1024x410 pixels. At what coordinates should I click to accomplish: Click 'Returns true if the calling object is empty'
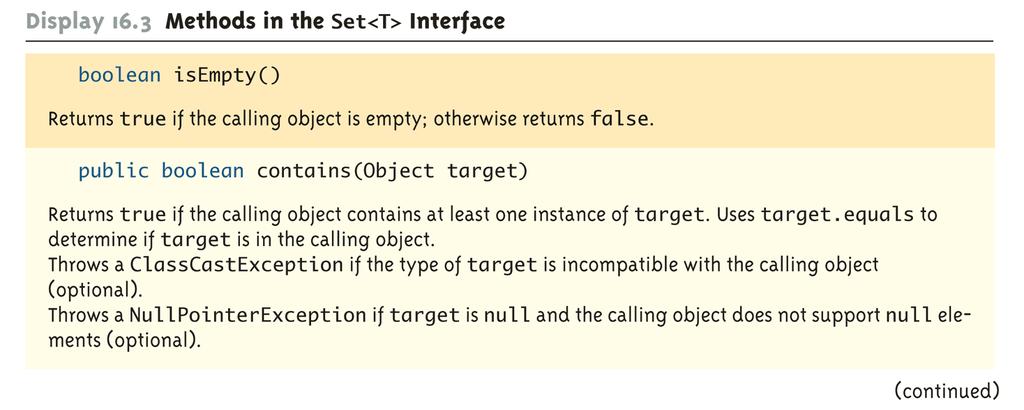238,119
